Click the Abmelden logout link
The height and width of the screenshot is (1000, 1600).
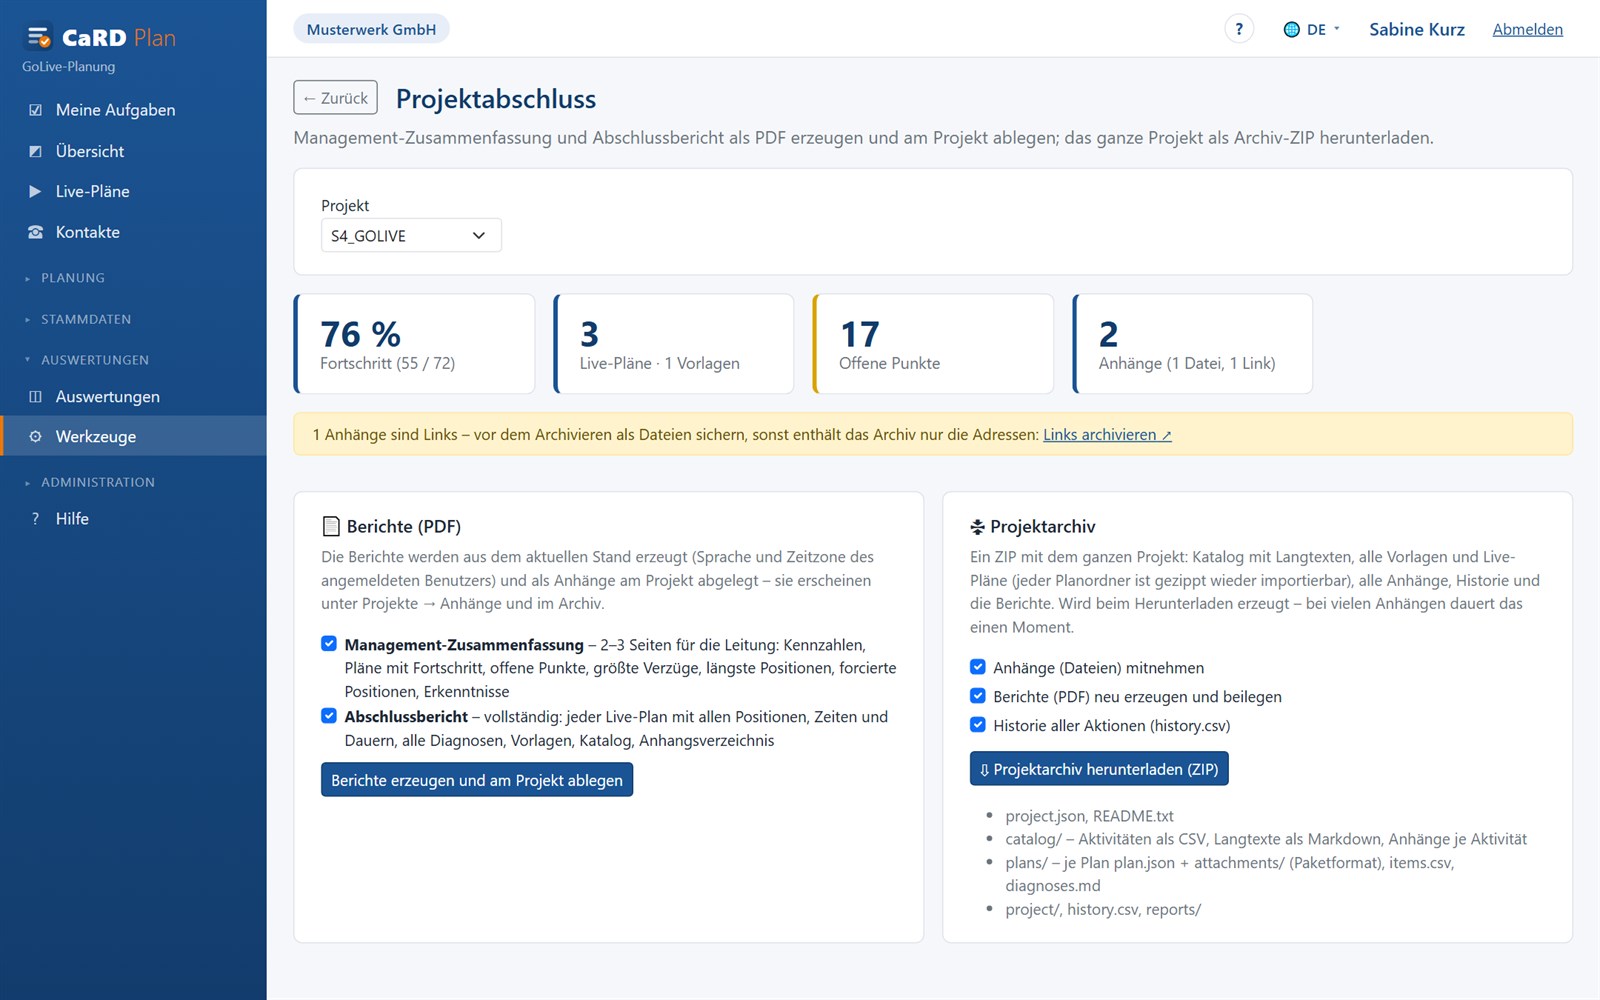pyautogui.click(x=1527, y=30)
